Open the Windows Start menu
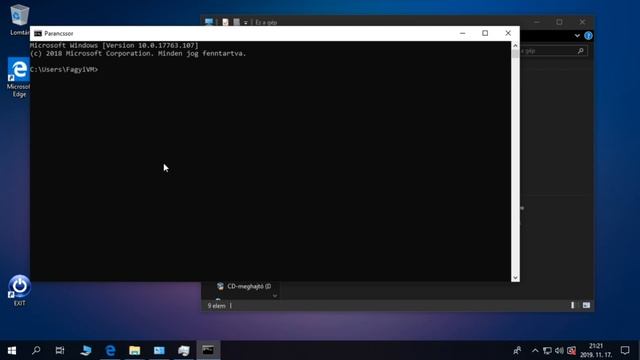640x360 pixels. [12, 350]
